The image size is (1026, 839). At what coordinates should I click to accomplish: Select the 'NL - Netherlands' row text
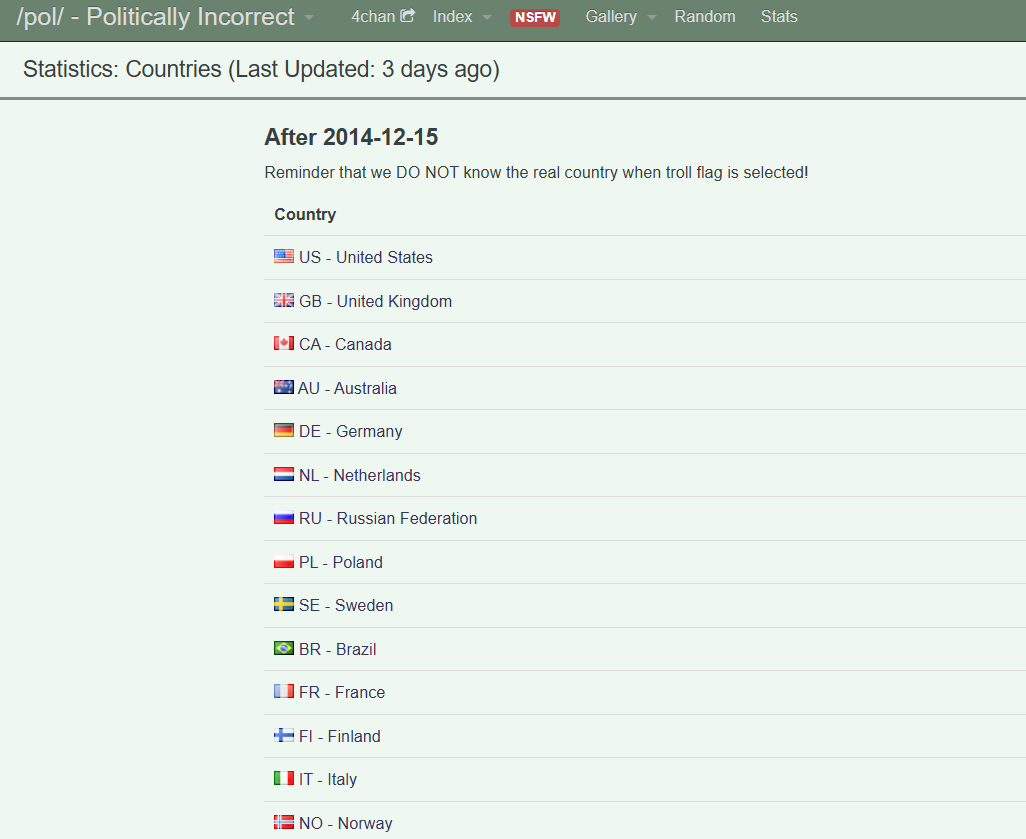[360, 475]
